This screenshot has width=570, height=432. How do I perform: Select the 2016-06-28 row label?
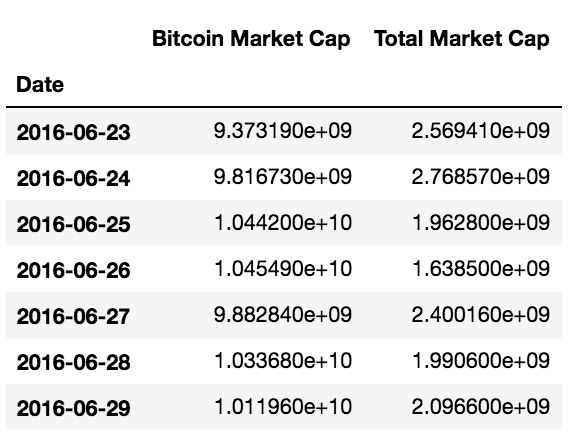coord(73,362)
